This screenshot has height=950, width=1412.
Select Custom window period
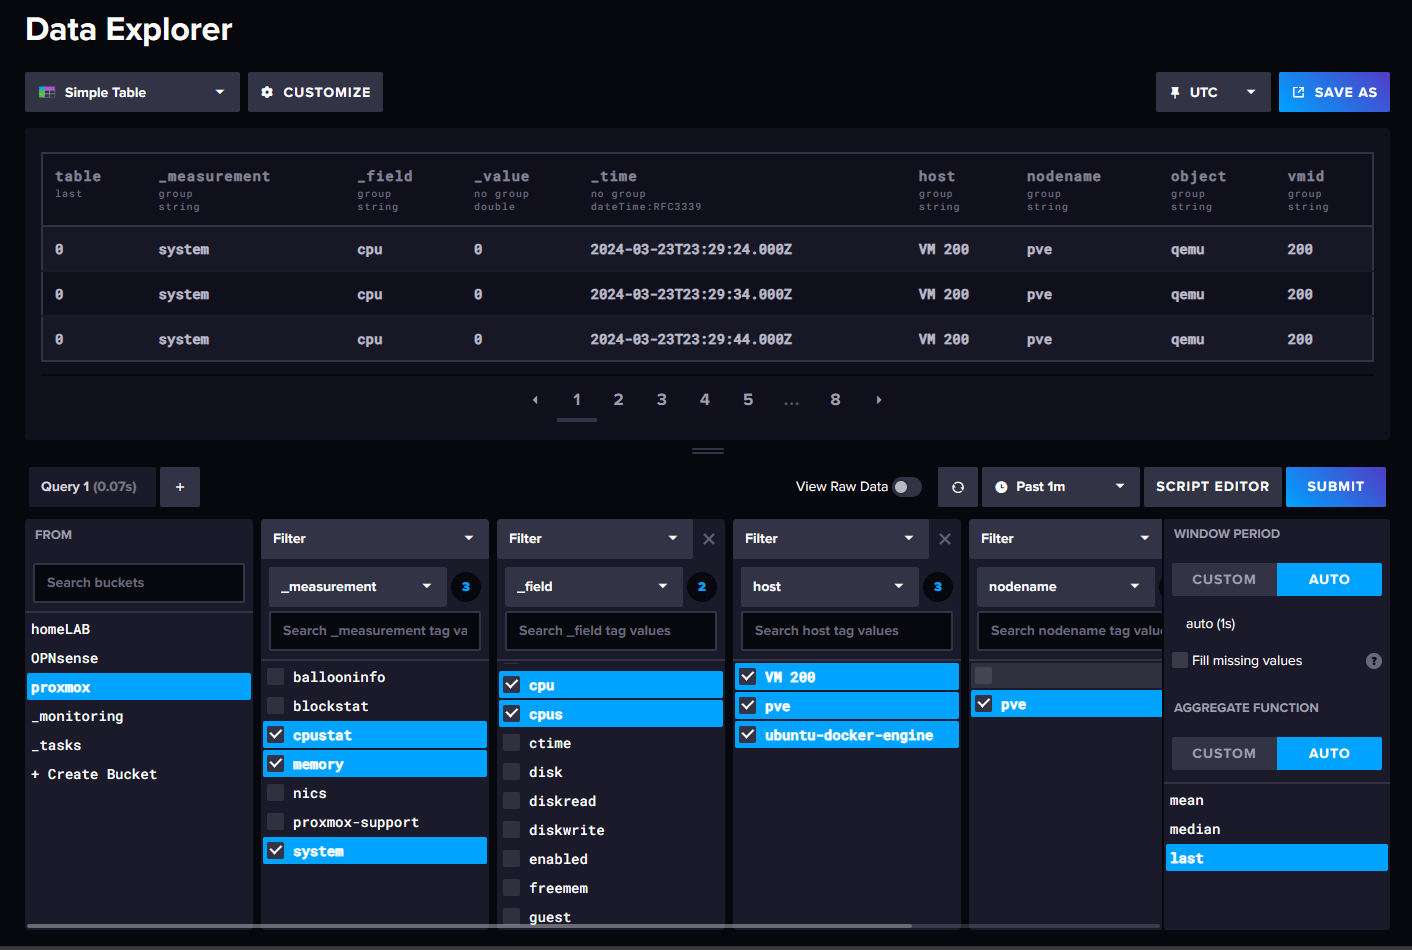tap(1224, 580)
